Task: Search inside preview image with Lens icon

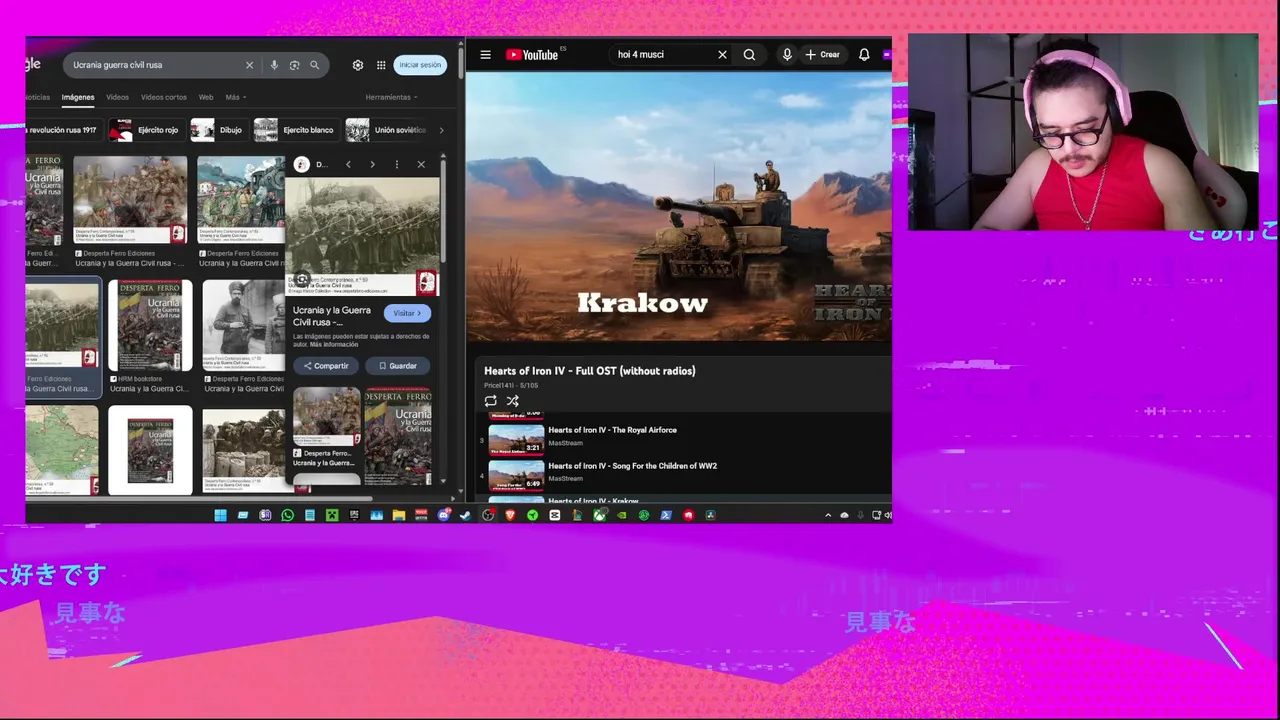Action: [302, 280]
